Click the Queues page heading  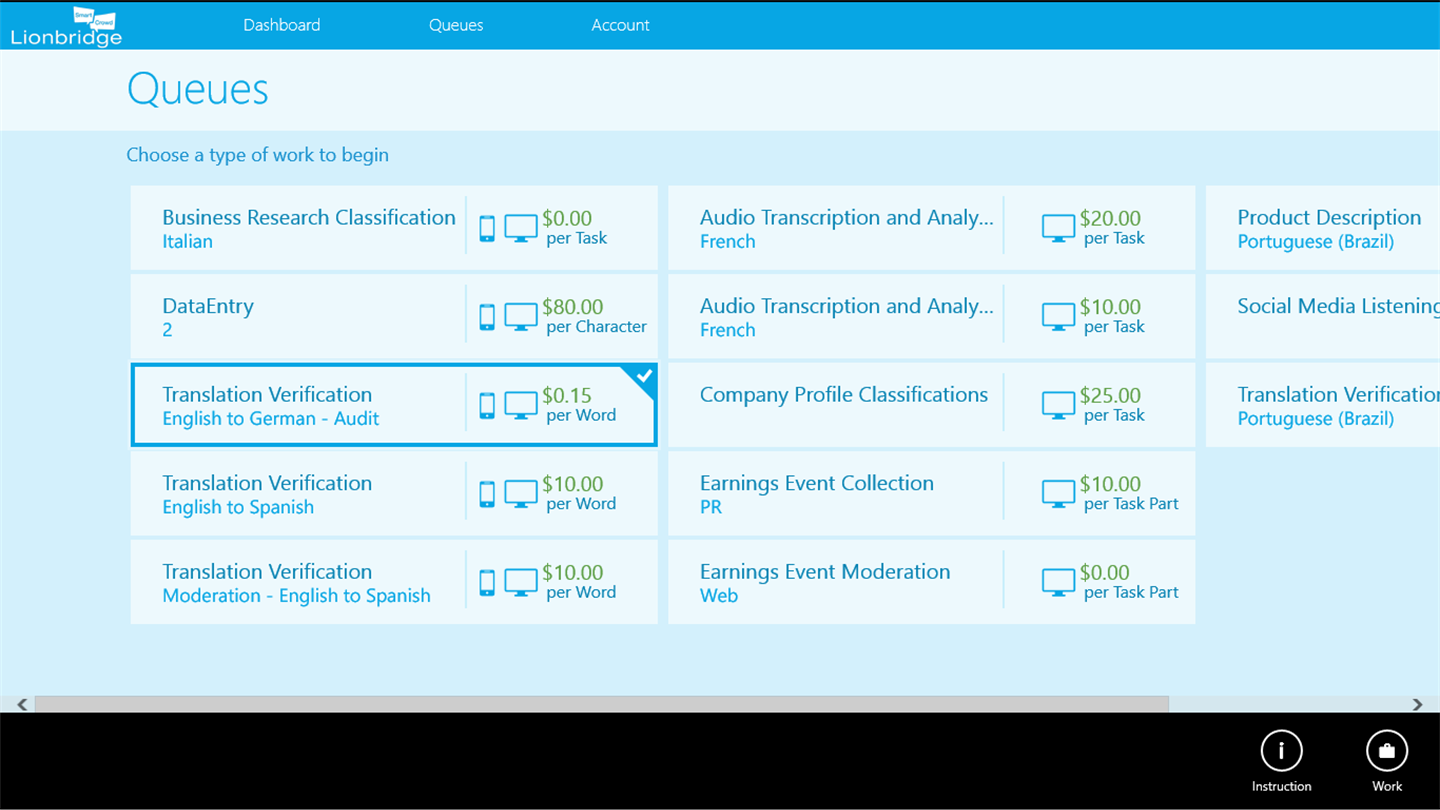click(x=198, y=90)
